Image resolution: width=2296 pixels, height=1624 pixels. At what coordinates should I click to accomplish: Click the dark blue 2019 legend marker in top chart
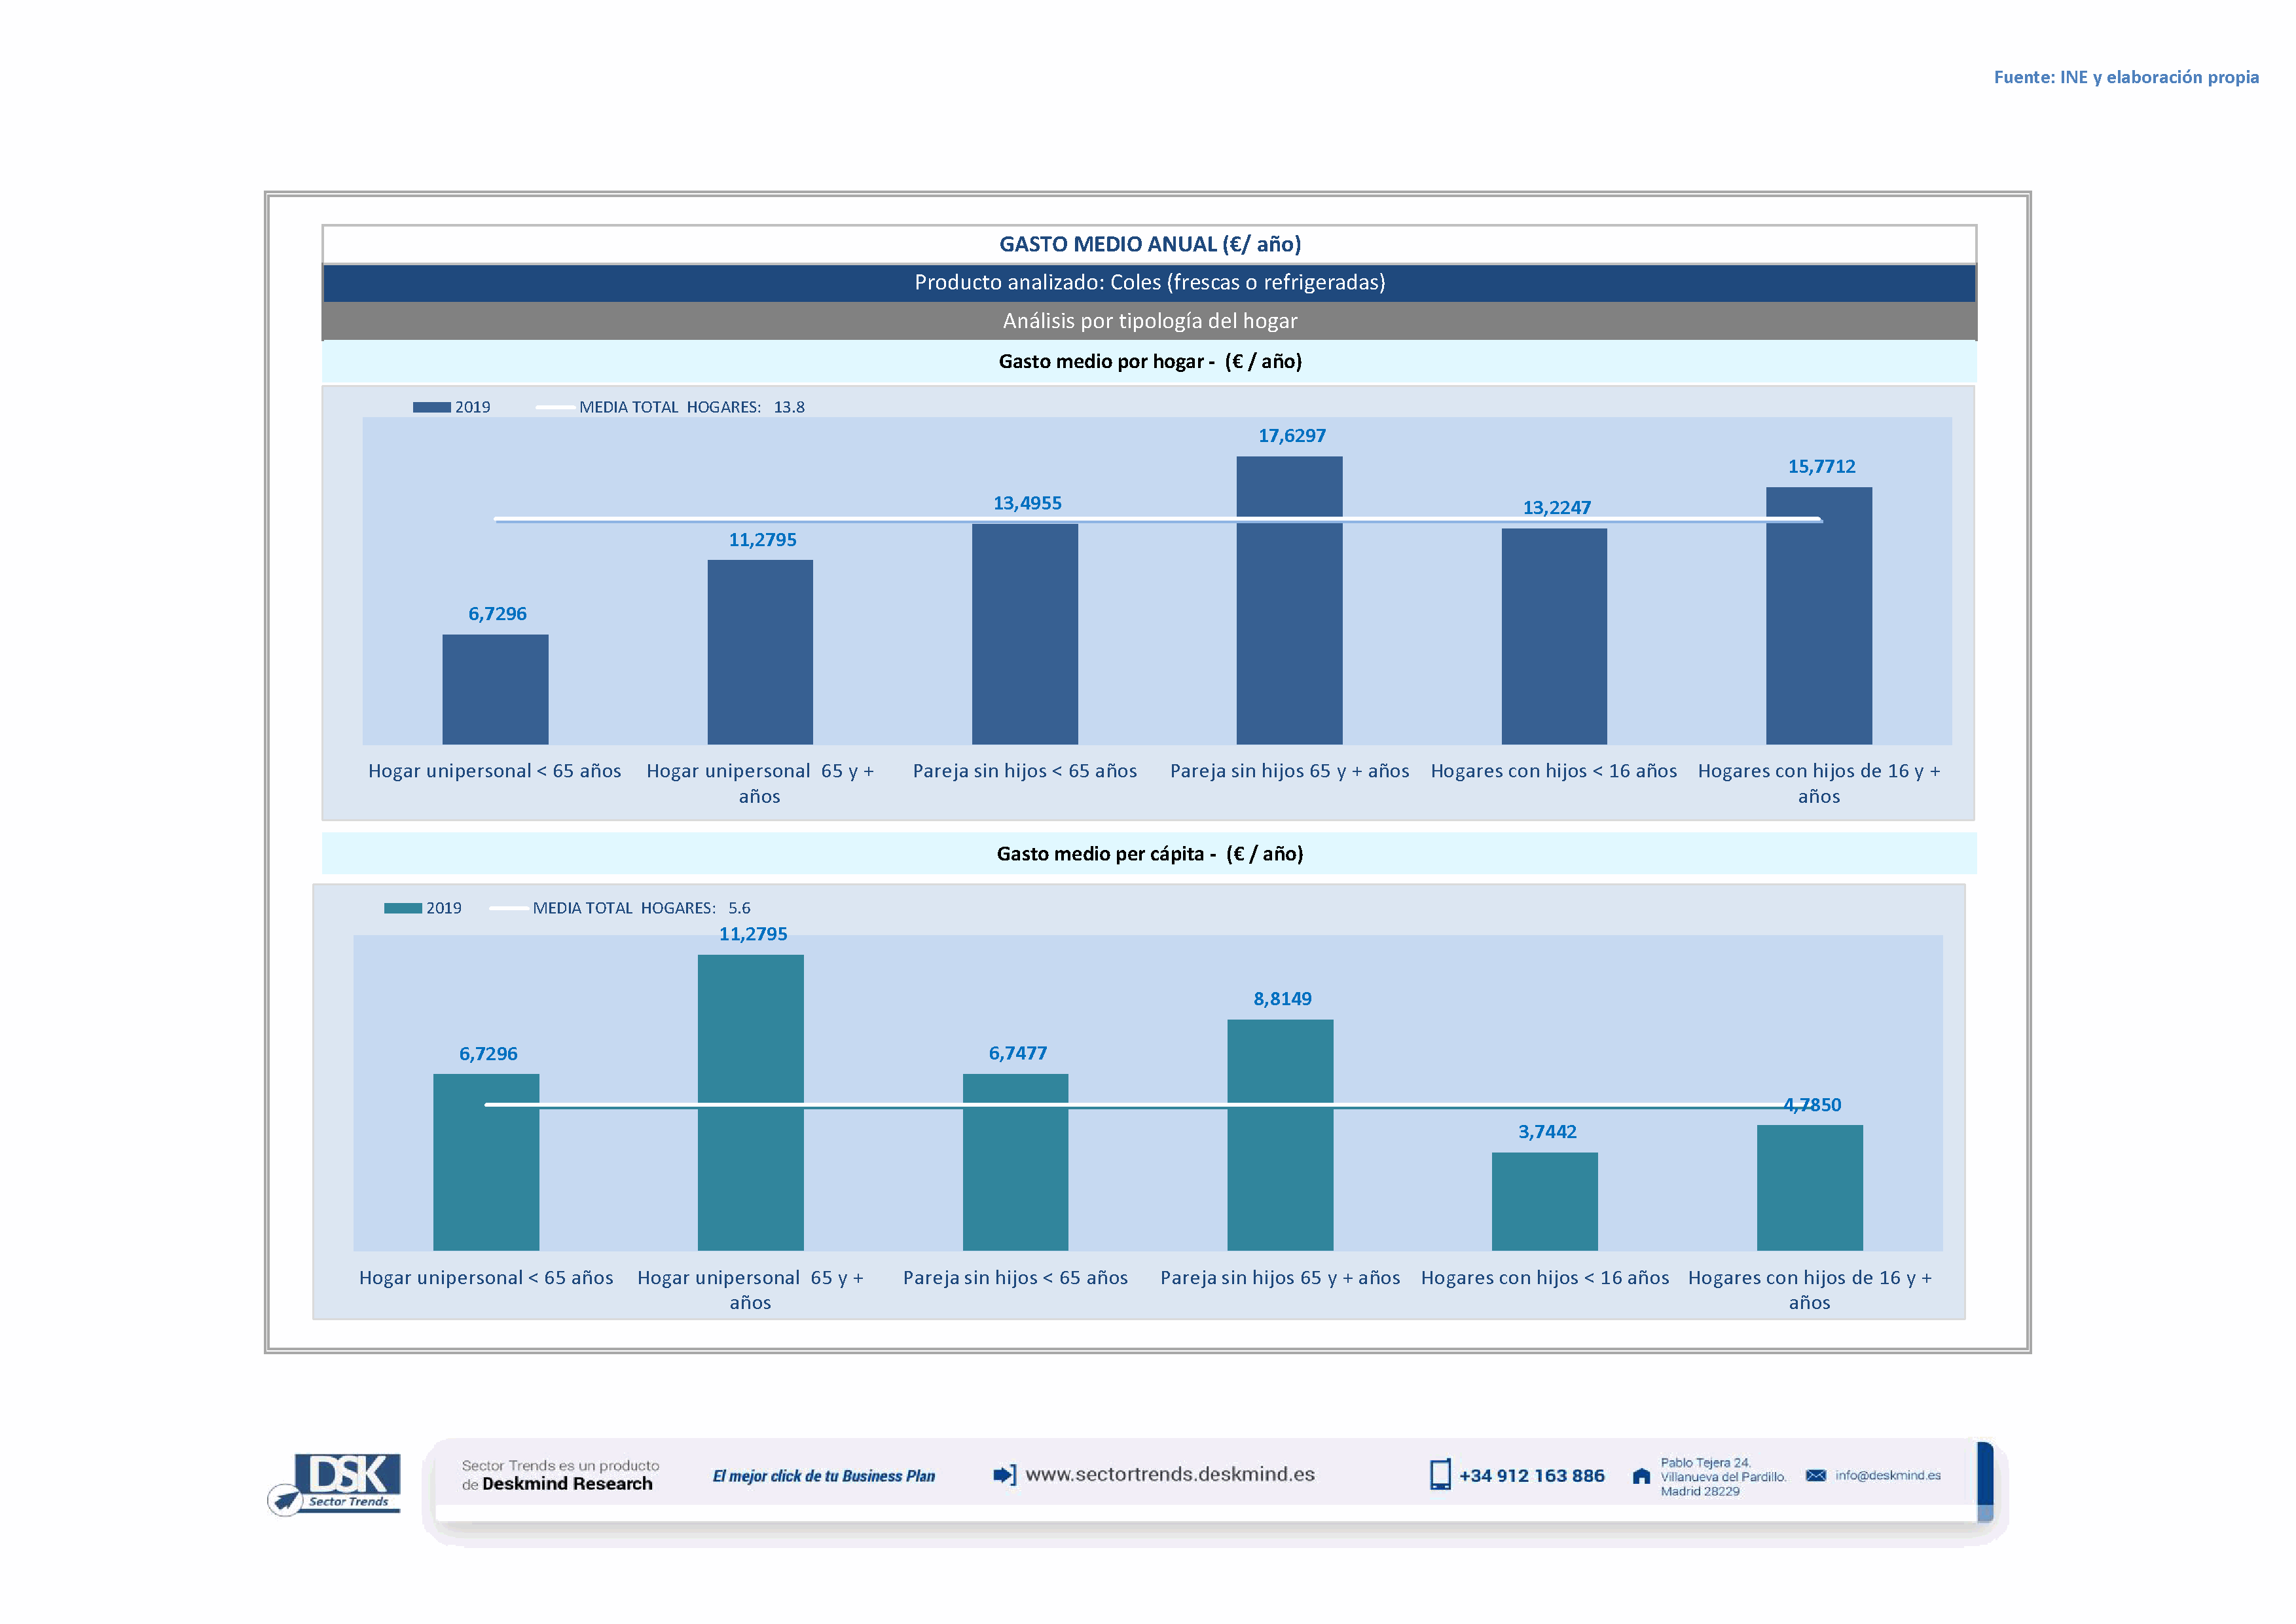431,407
